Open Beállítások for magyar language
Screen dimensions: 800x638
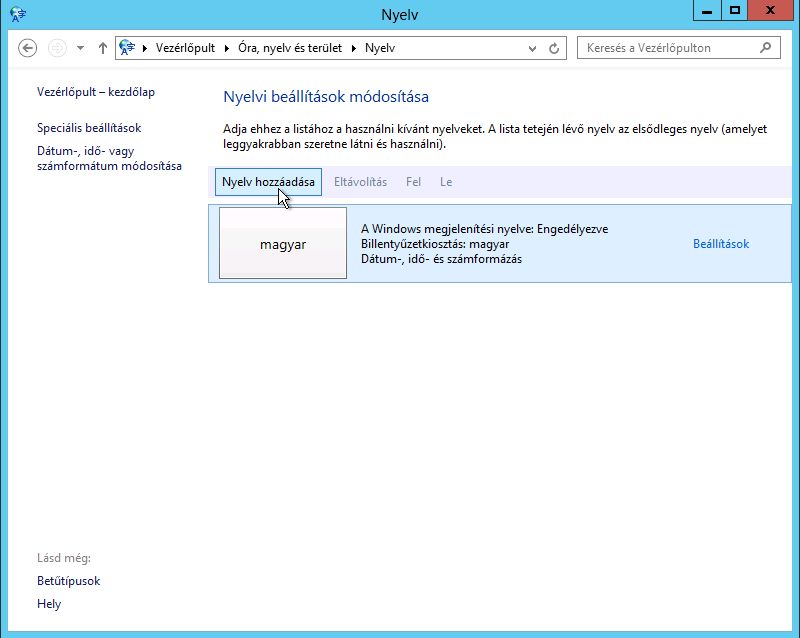point(720,244)
